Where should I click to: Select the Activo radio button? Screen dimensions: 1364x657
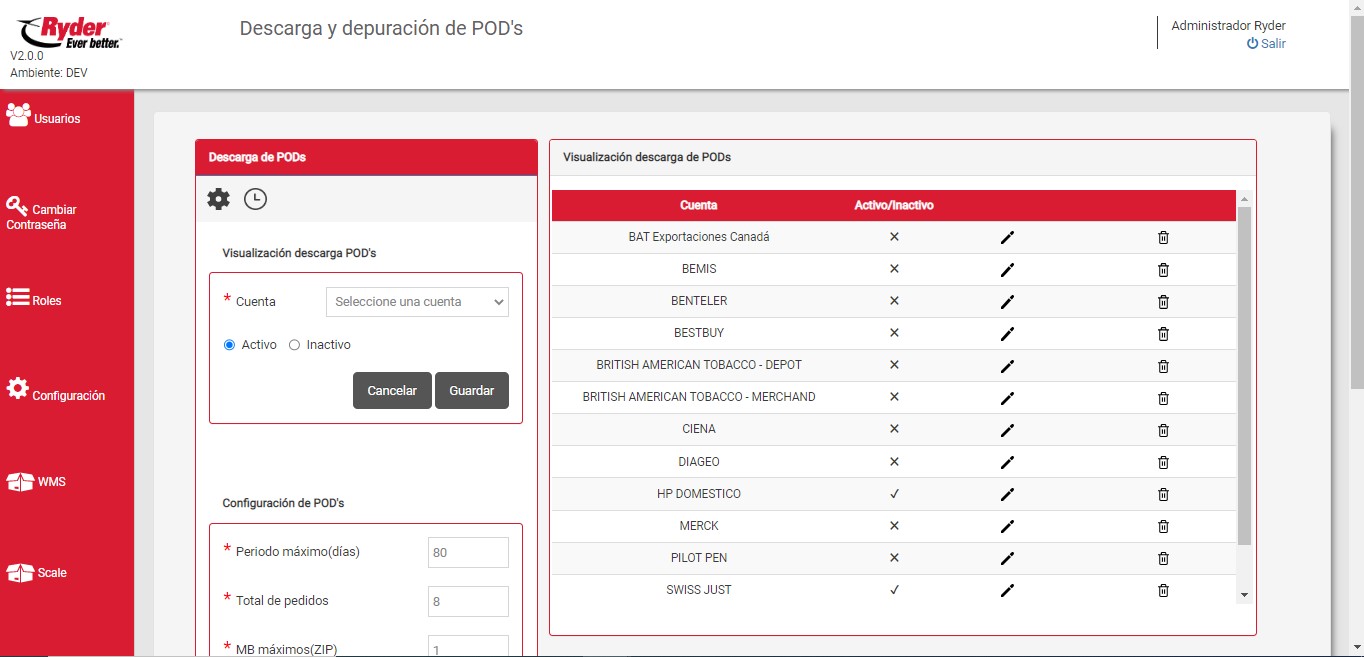(230, 345)
